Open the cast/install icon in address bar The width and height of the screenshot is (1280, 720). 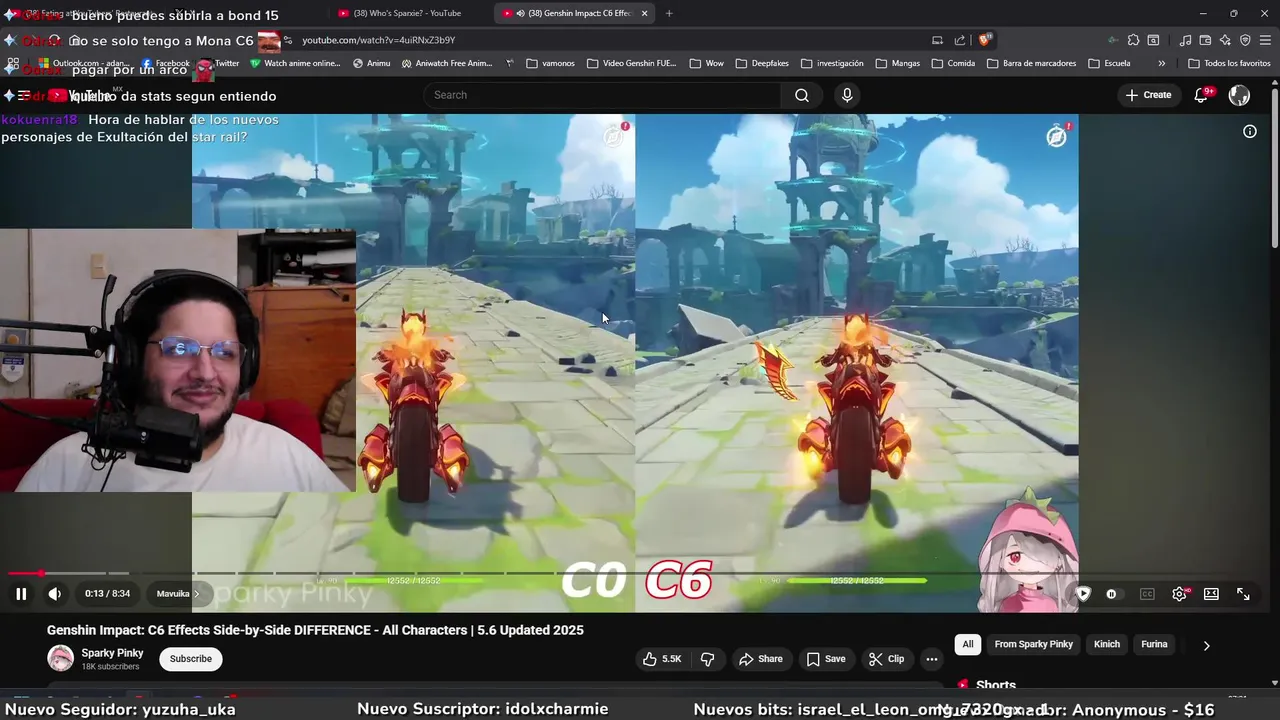937,40
